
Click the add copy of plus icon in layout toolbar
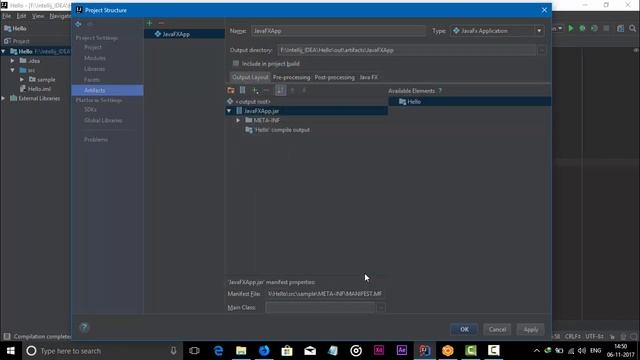[255, 90]
